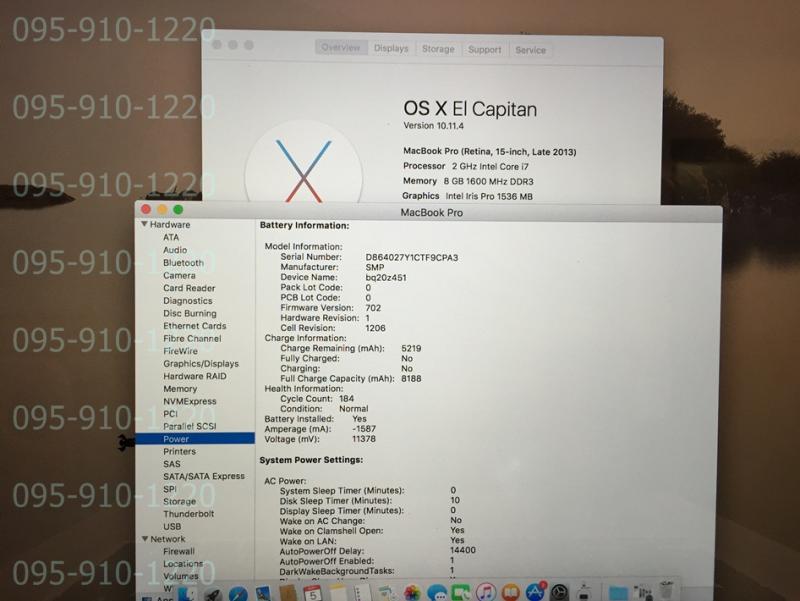Screen dimensions: 800x601
Task: Select Camera in sidebar
Action: pyautogui.click(x=179, y=275)
